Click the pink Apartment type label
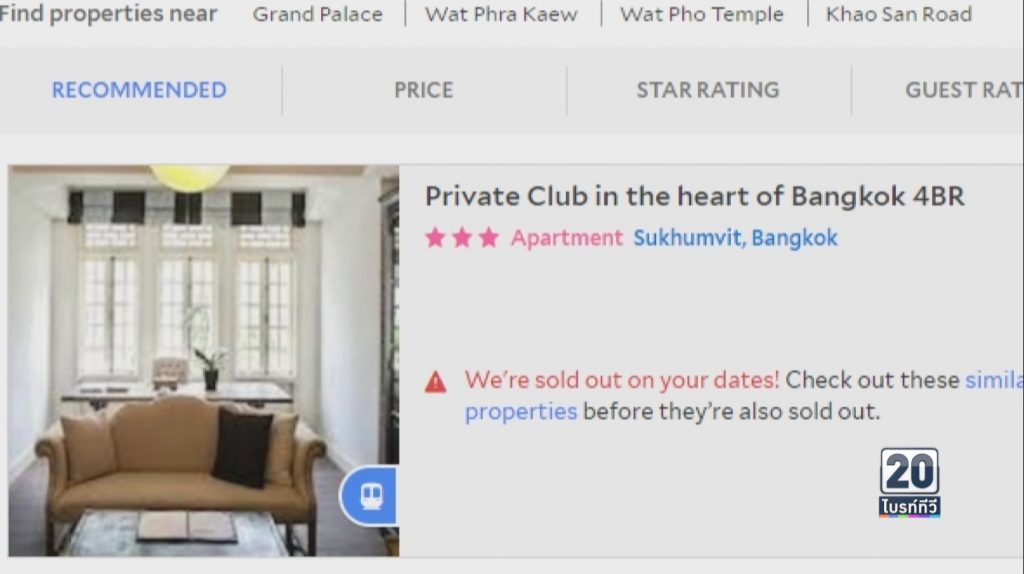 point(567,238)
